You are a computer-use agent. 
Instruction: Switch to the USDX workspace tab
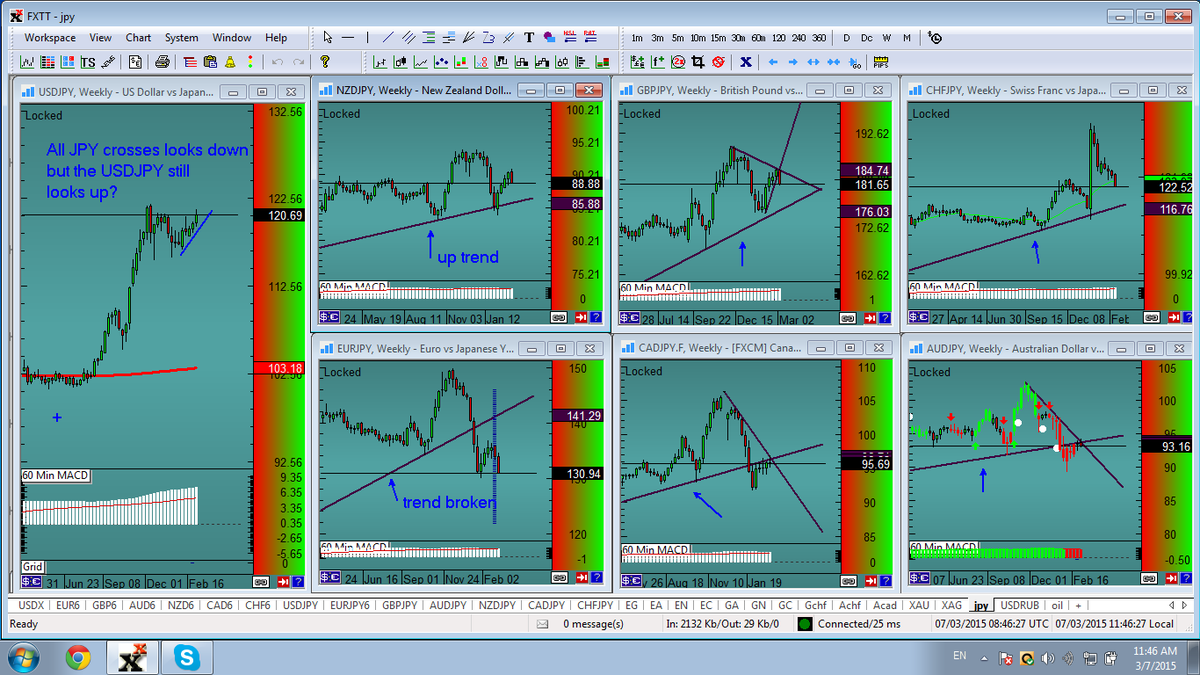point(31,606)
